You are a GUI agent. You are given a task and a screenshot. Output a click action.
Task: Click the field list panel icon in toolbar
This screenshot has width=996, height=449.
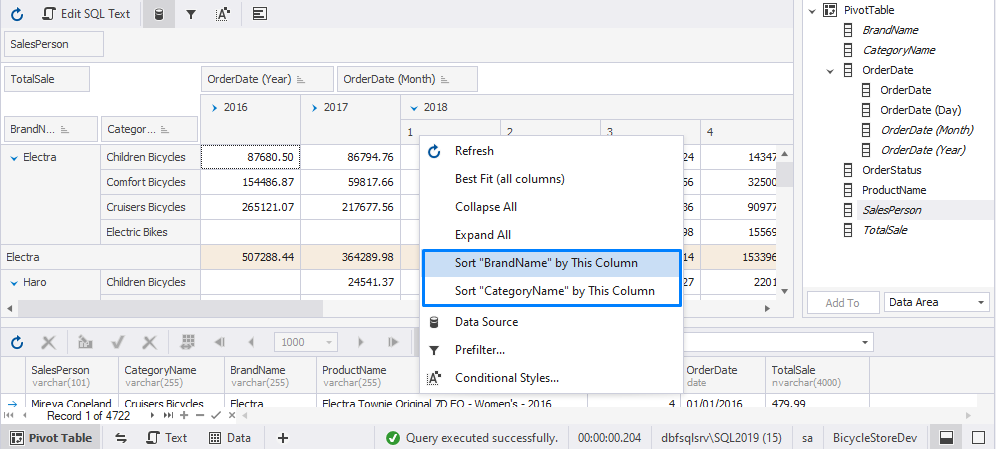pos(259,14)
